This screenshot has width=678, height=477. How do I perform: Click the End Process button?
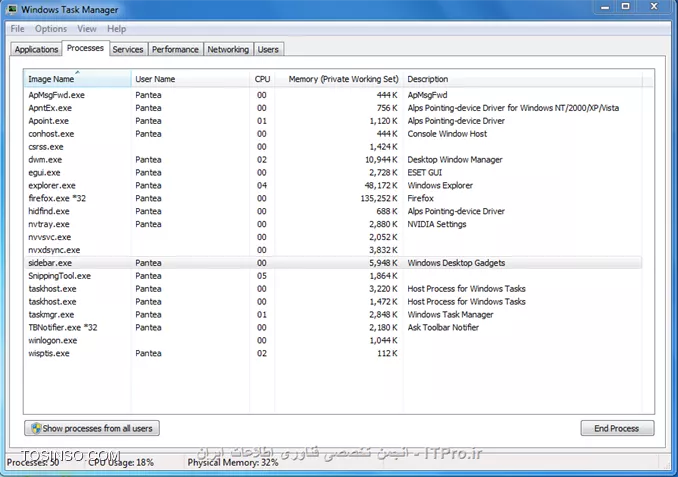[x=617, y=429]
